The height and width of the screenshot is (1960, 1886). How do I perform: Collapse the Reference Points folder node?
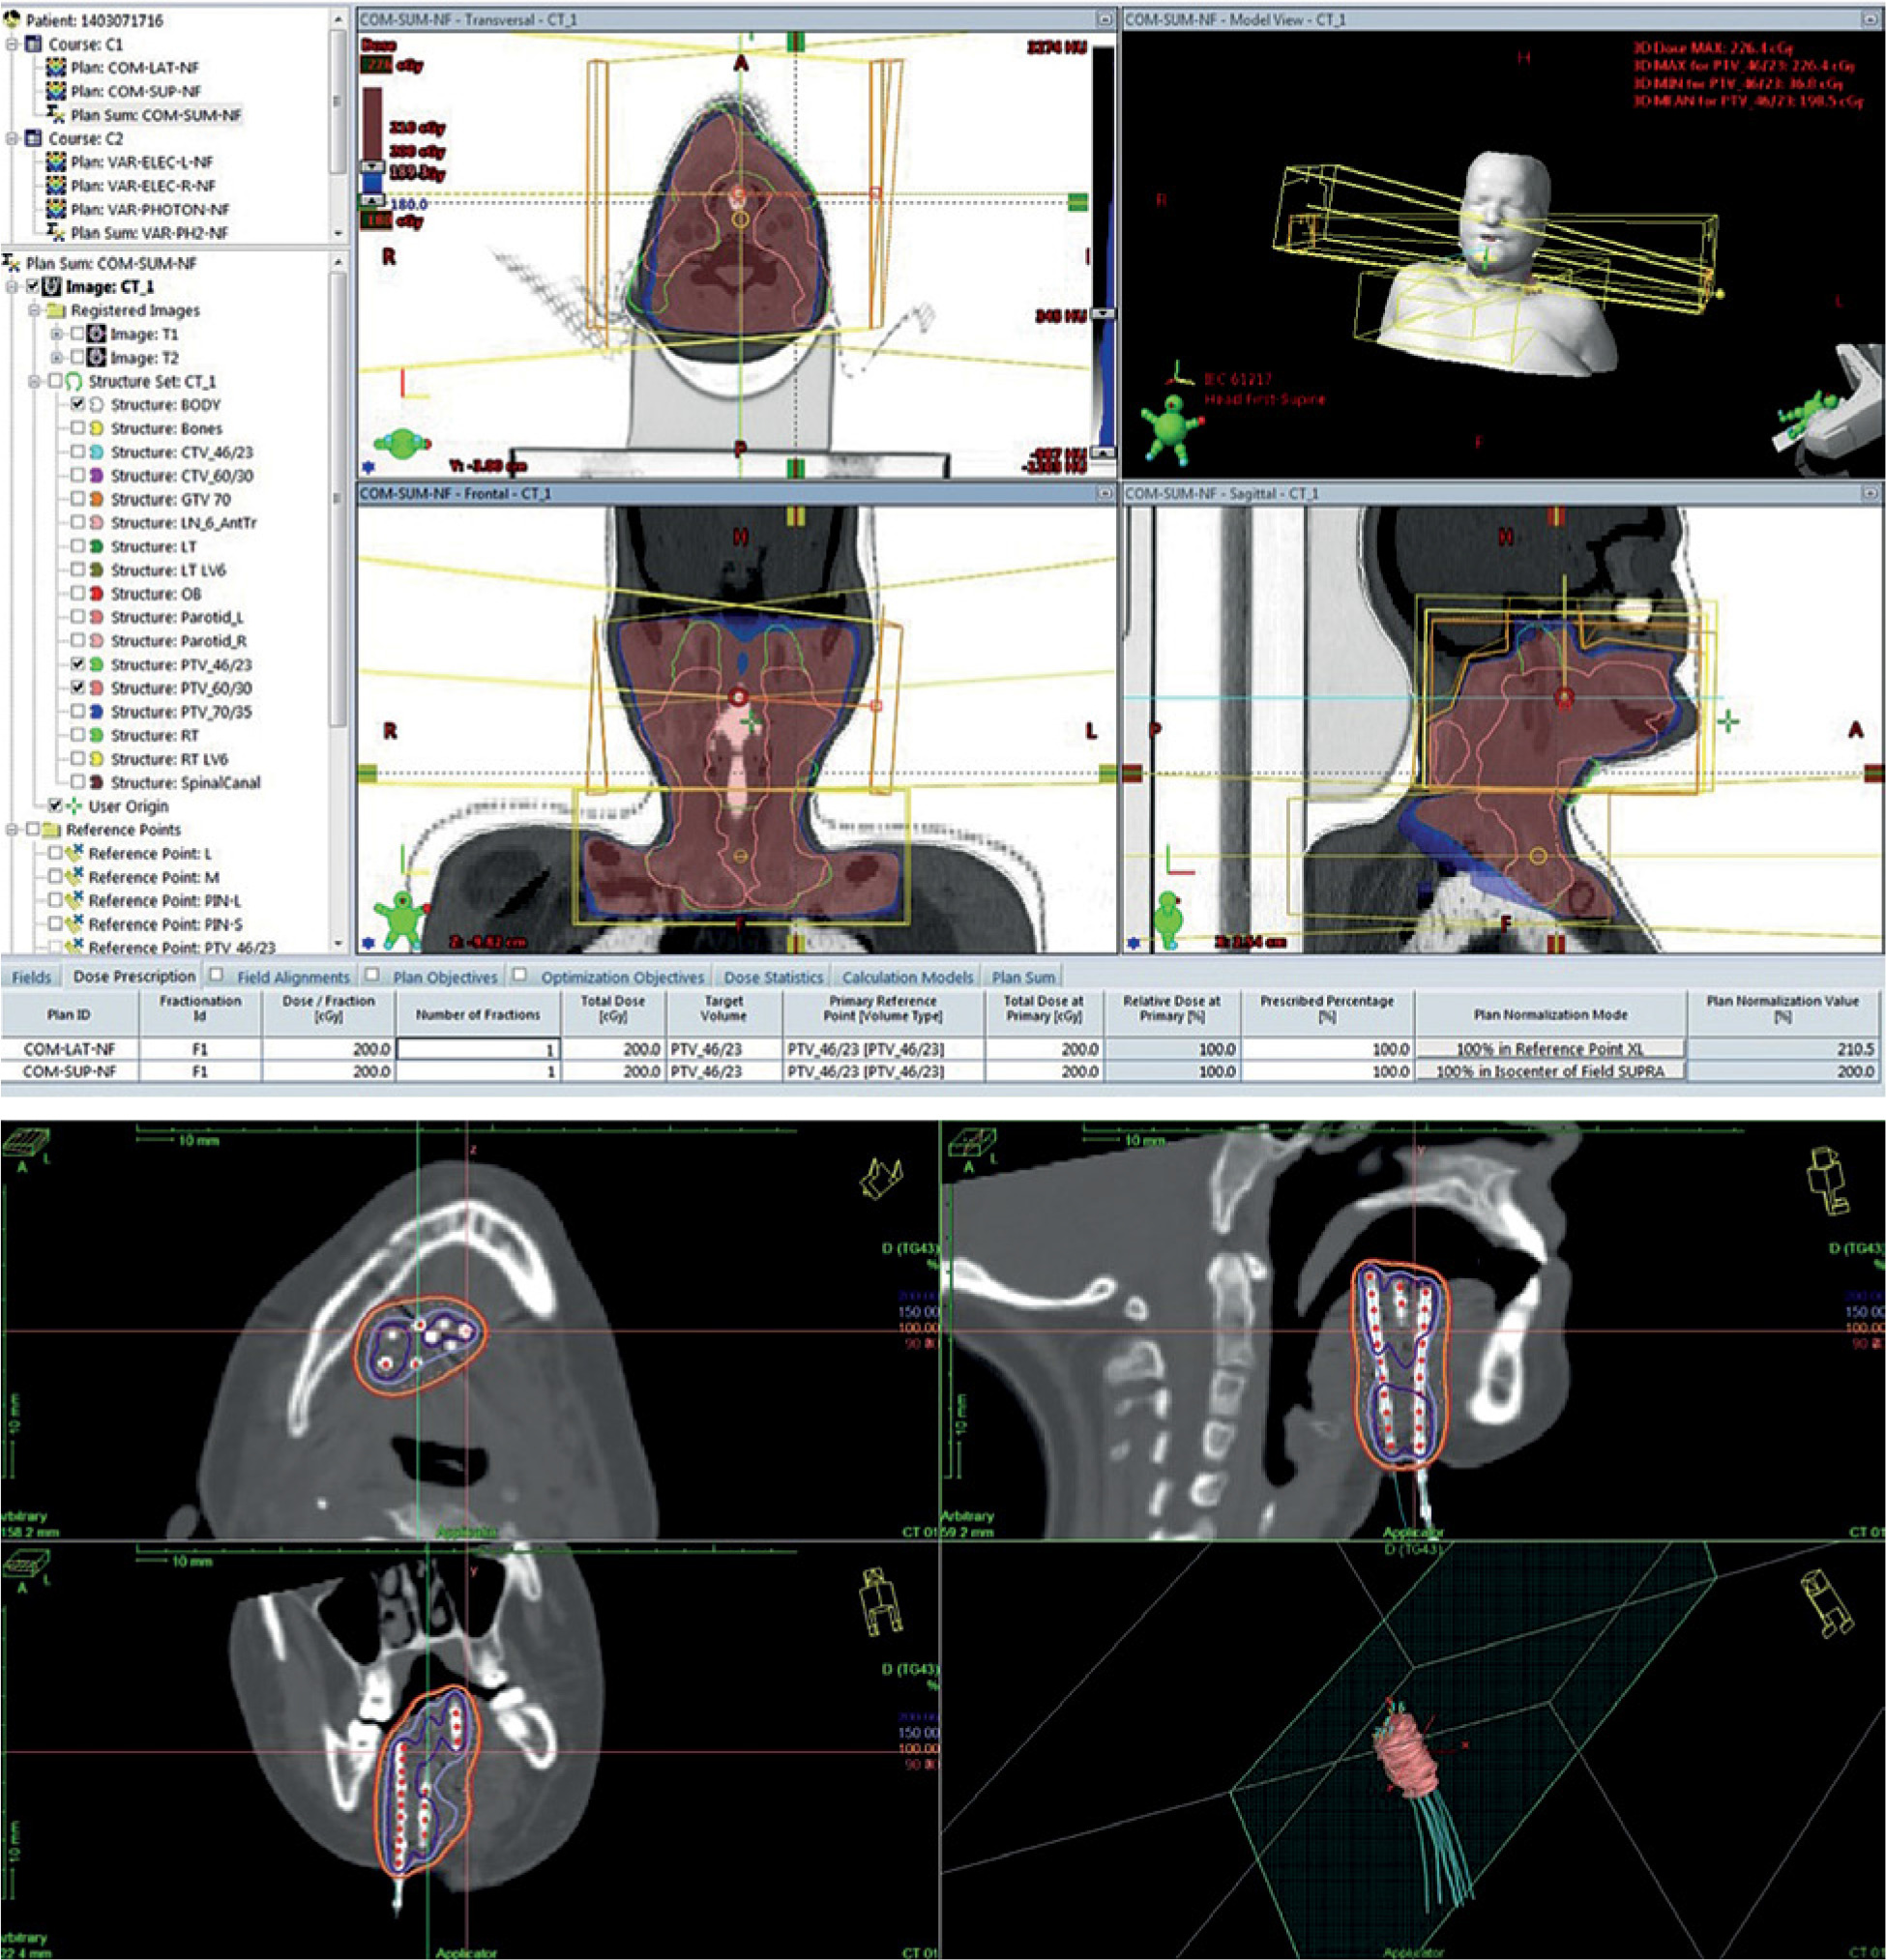point(12,829)
